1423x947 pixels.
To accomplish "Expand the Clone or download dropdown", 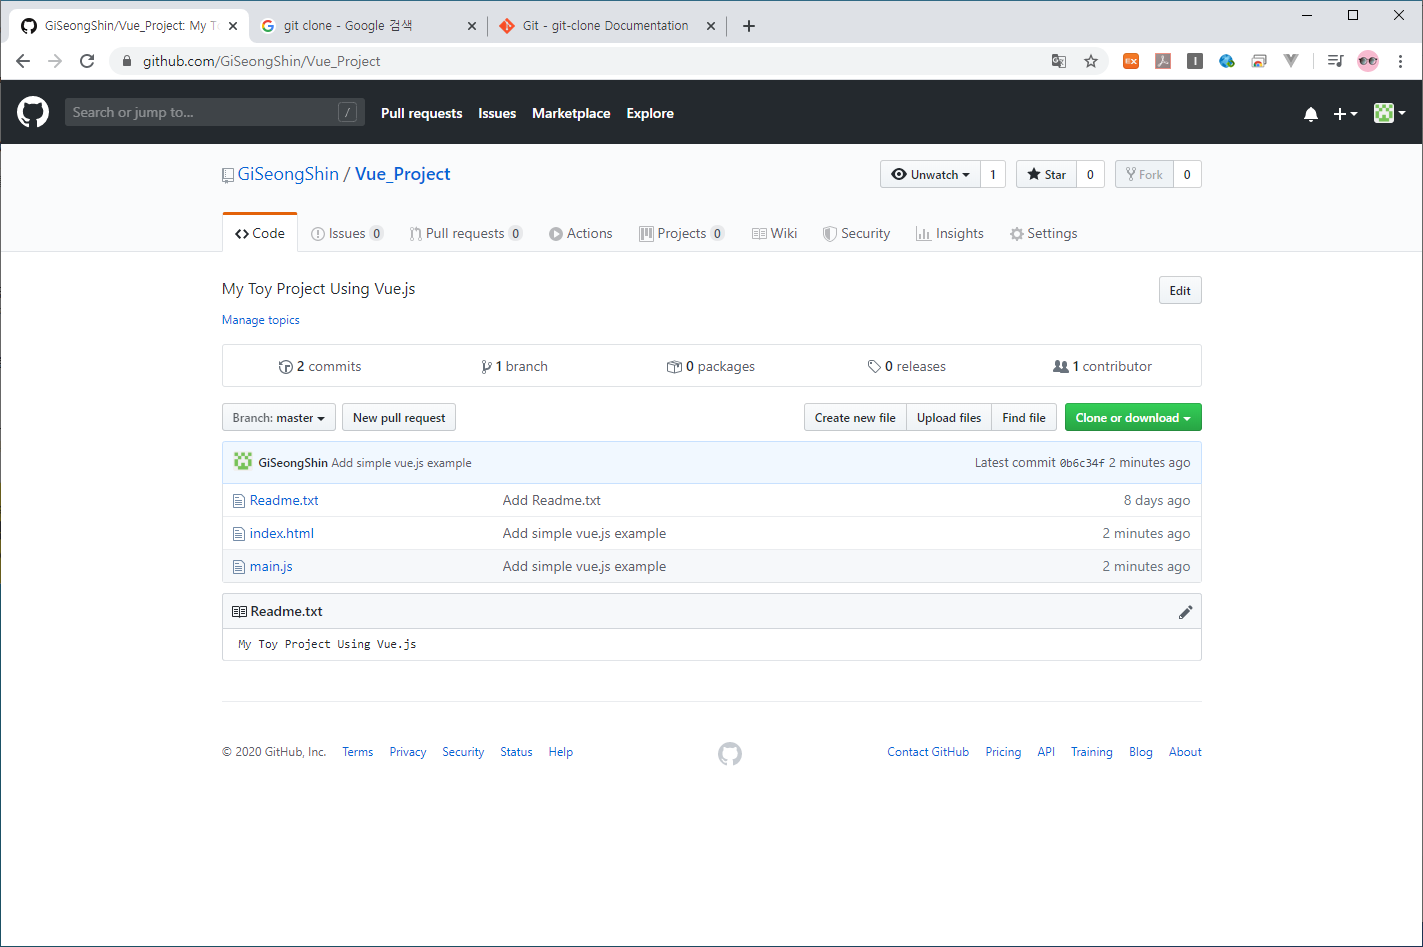I will [1133, 417].
